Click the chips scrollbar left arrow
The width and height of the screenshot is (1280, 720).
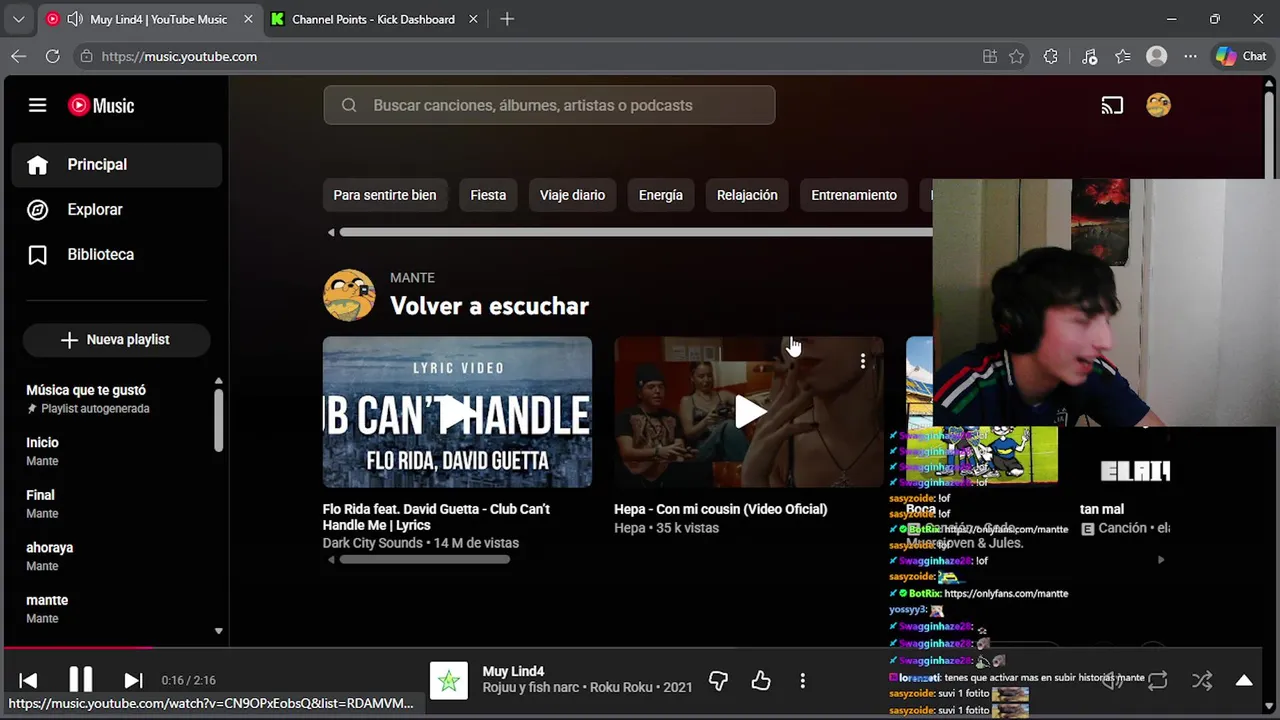pos(331,233)
